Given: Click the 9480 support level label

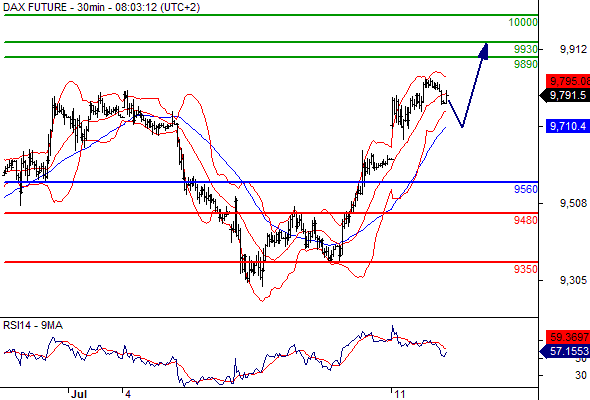Looking at the screenshot, I should pyautogui.click(x=526, y=220).
